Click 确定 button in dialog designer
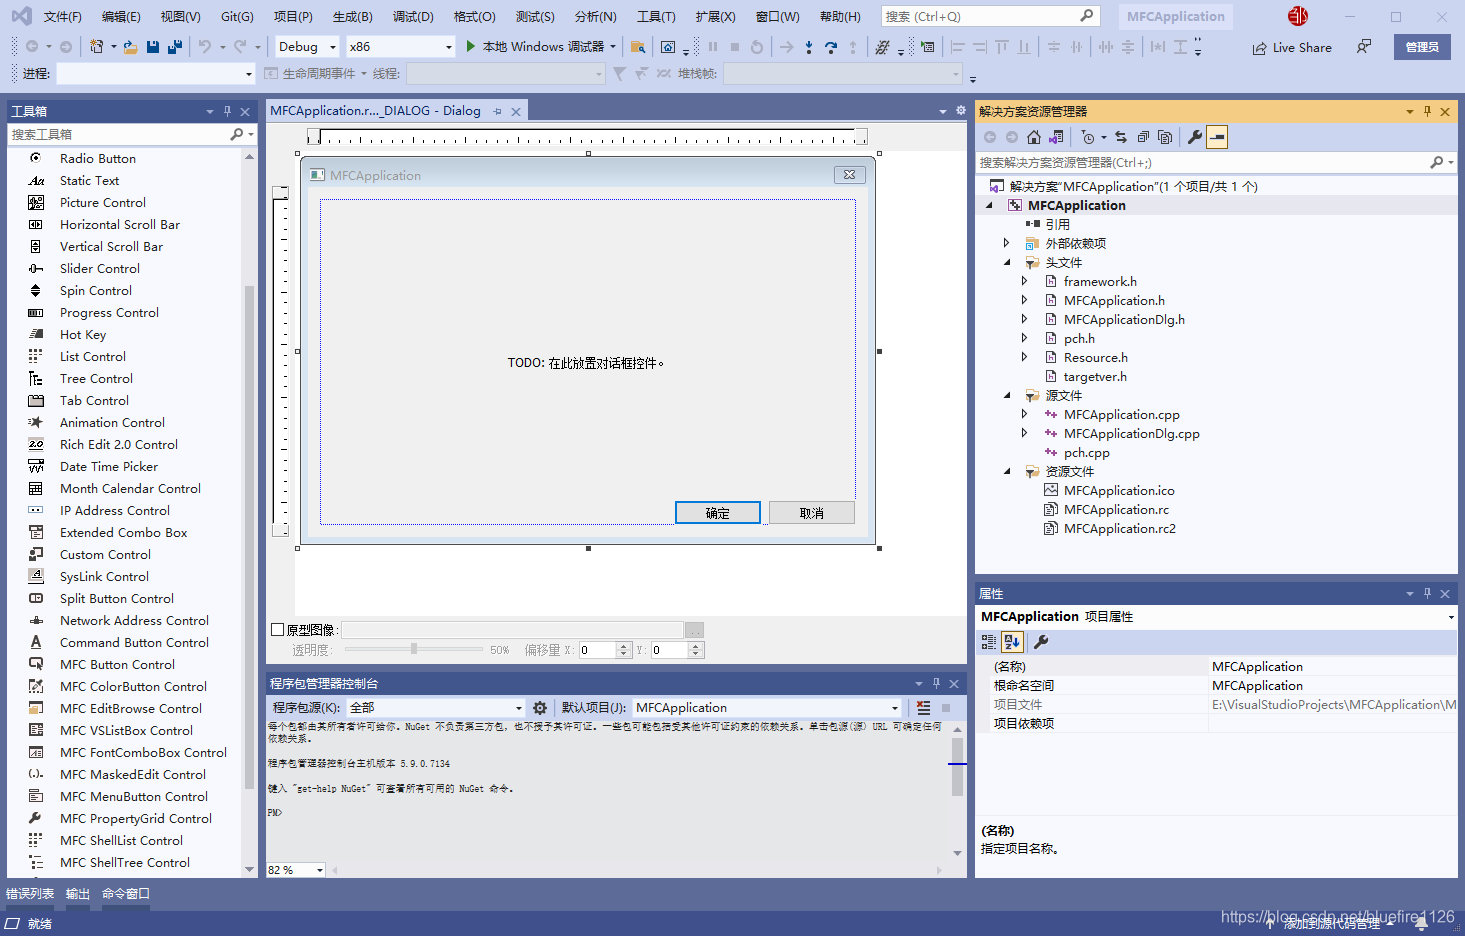This screenshot has height=936, width=1465. pos(718,513)
